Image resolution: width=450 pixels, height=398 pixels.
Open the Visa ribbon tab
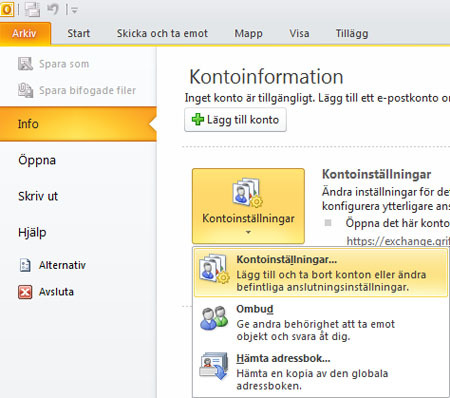tap(299, 33)
